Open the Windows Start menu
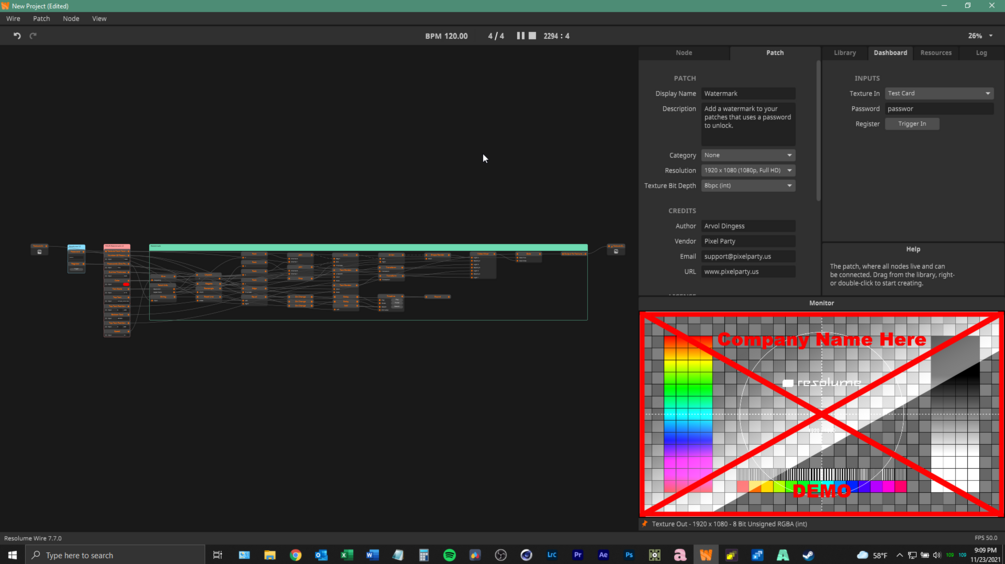The height and width of the screenshot is (564, 1005). 12,555
